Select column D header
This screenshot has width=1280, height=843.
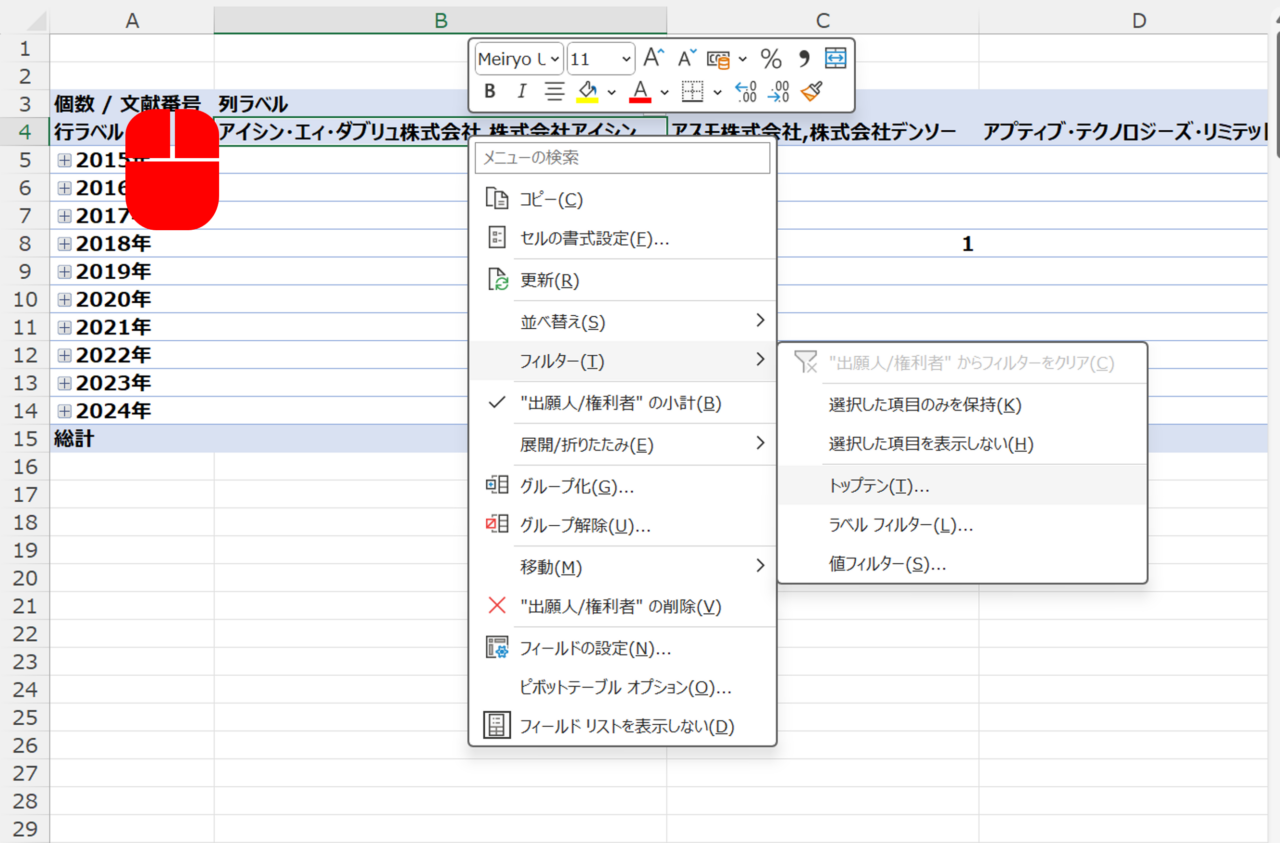pos(1138,20)
